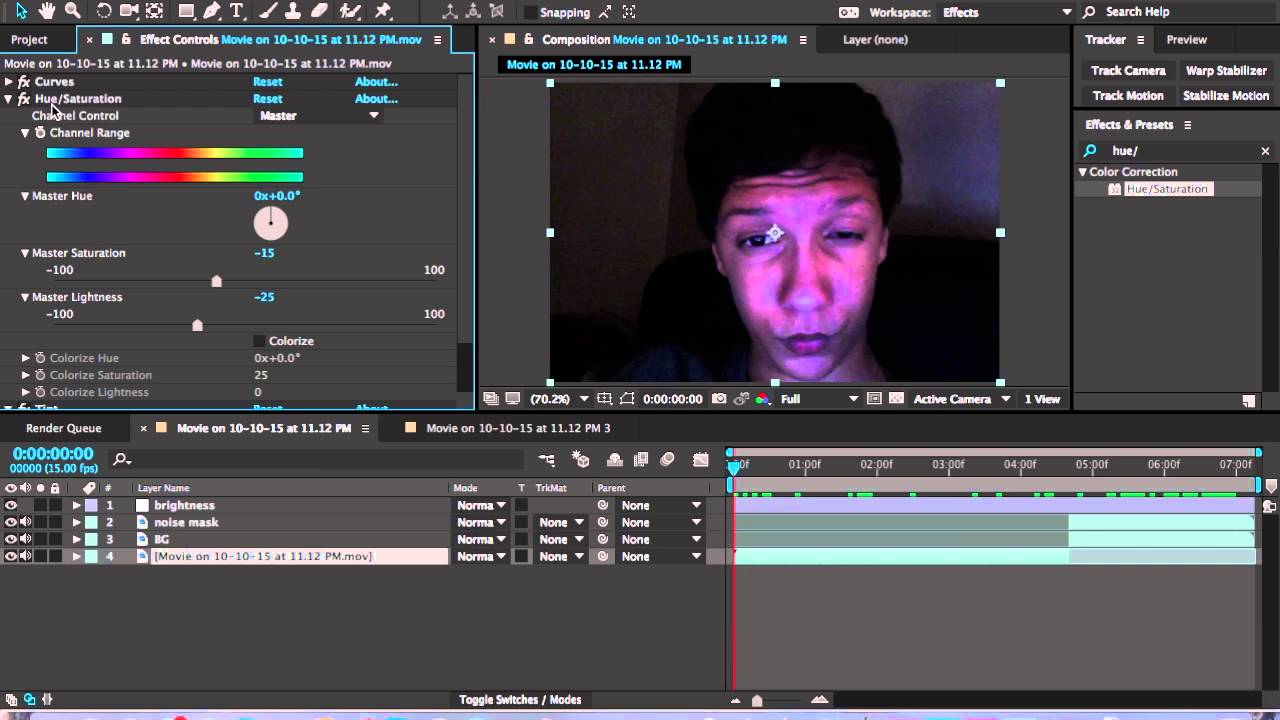Click the Master Hue angle dial
The width and height of the screenshot is (1280, 720).
(x=271, y=223)
